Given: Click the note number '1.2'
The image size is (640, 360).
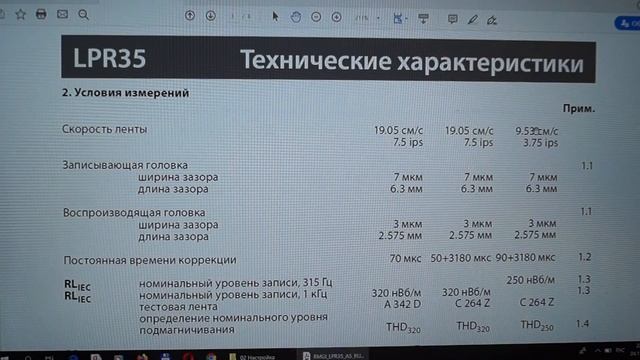Looking at the screenshot, I should click(x=584, y=257).
